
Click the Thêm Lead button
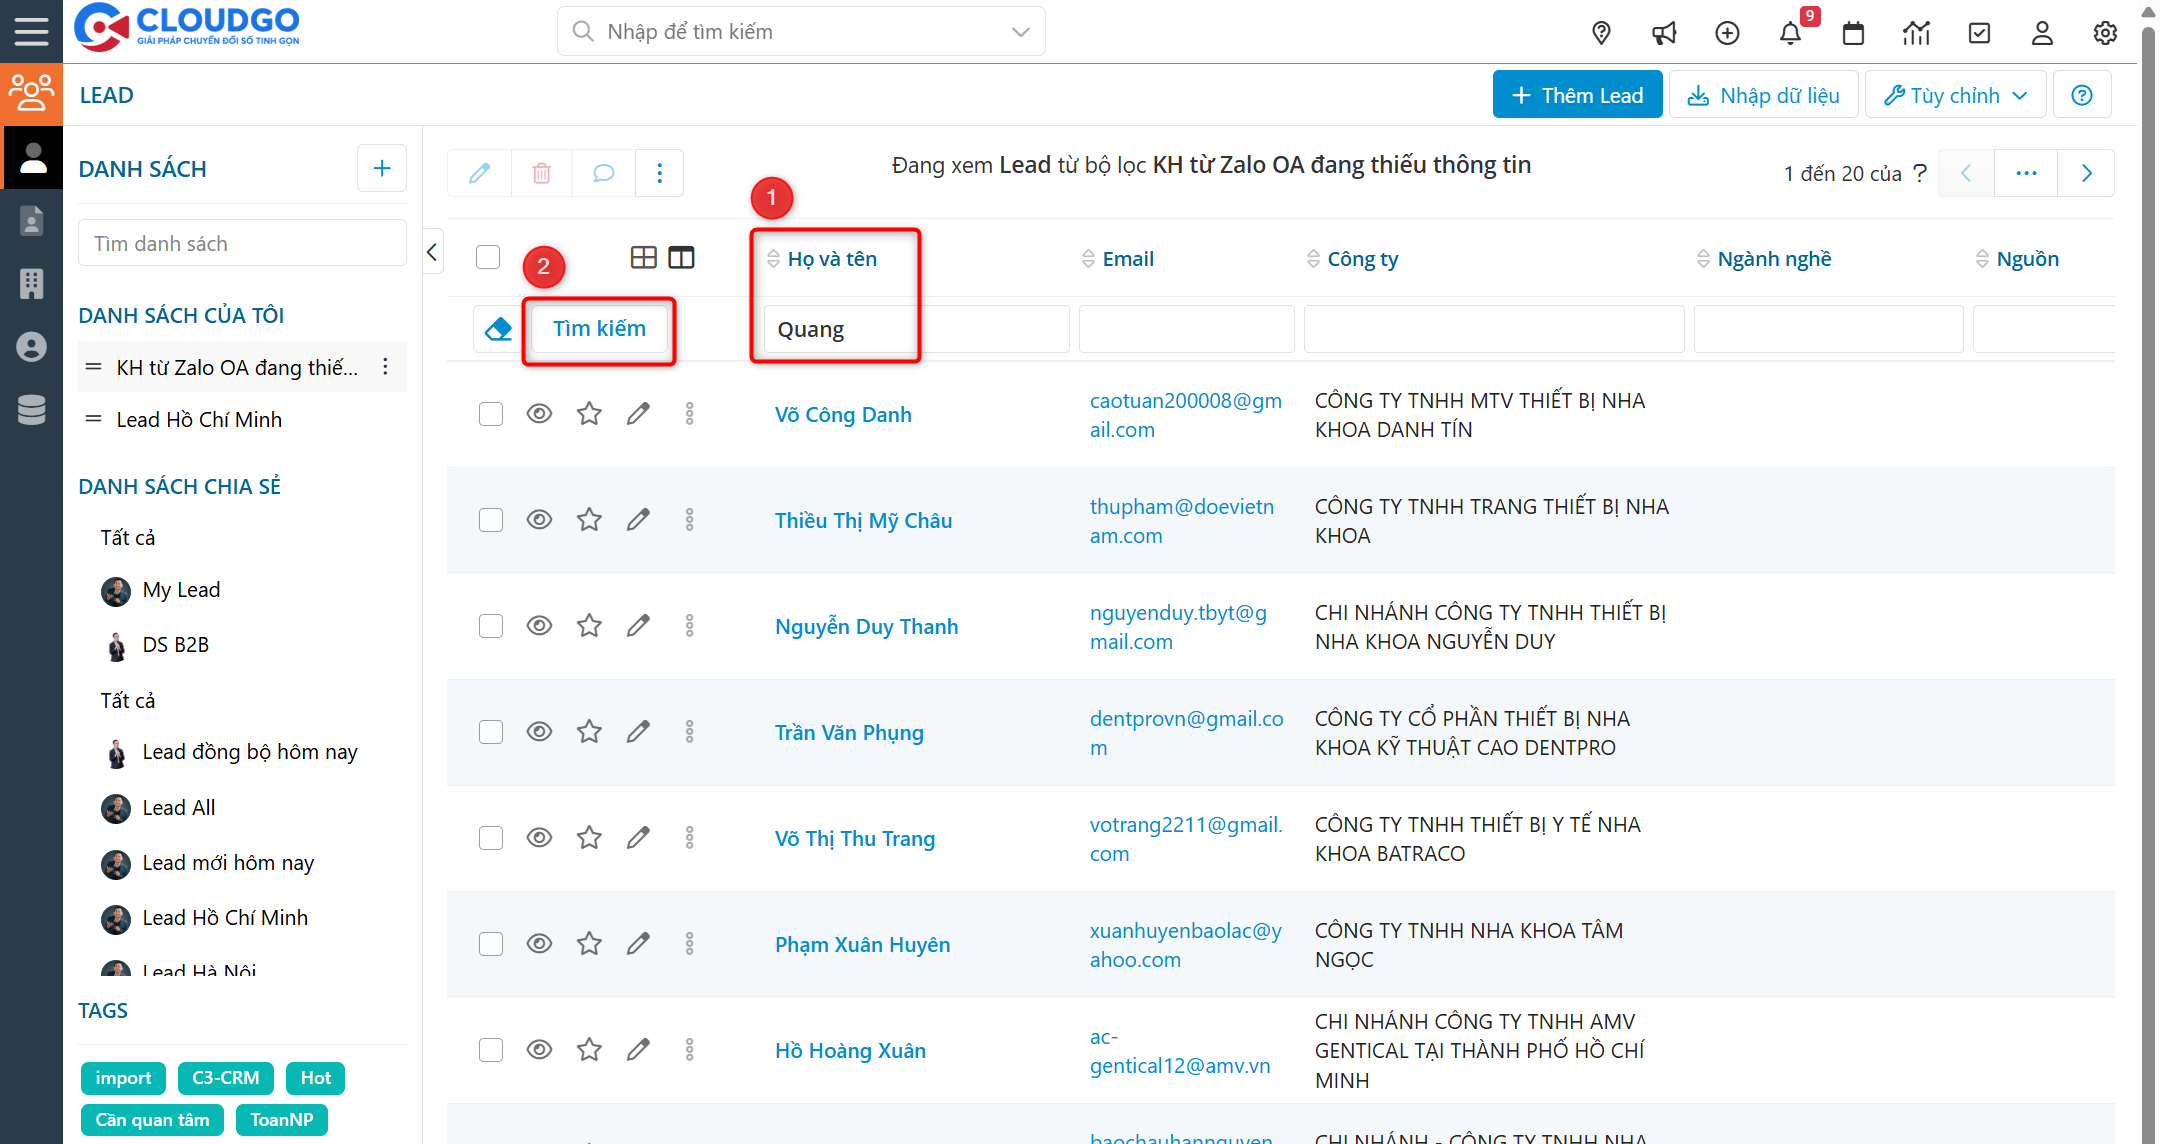tap(1577, 95)
